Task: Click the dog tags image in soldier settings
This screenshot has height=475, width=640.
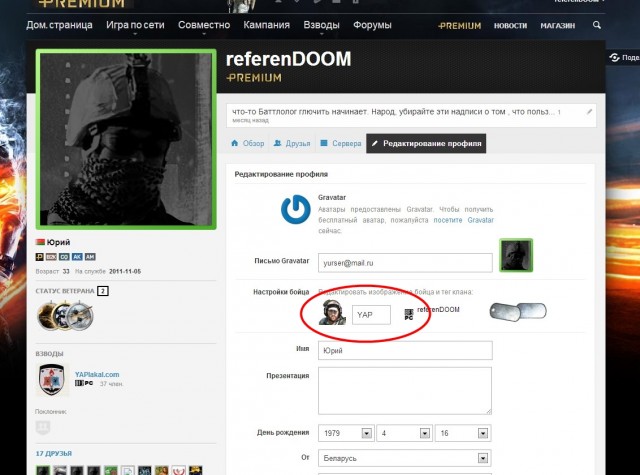Action: [518, 312]
